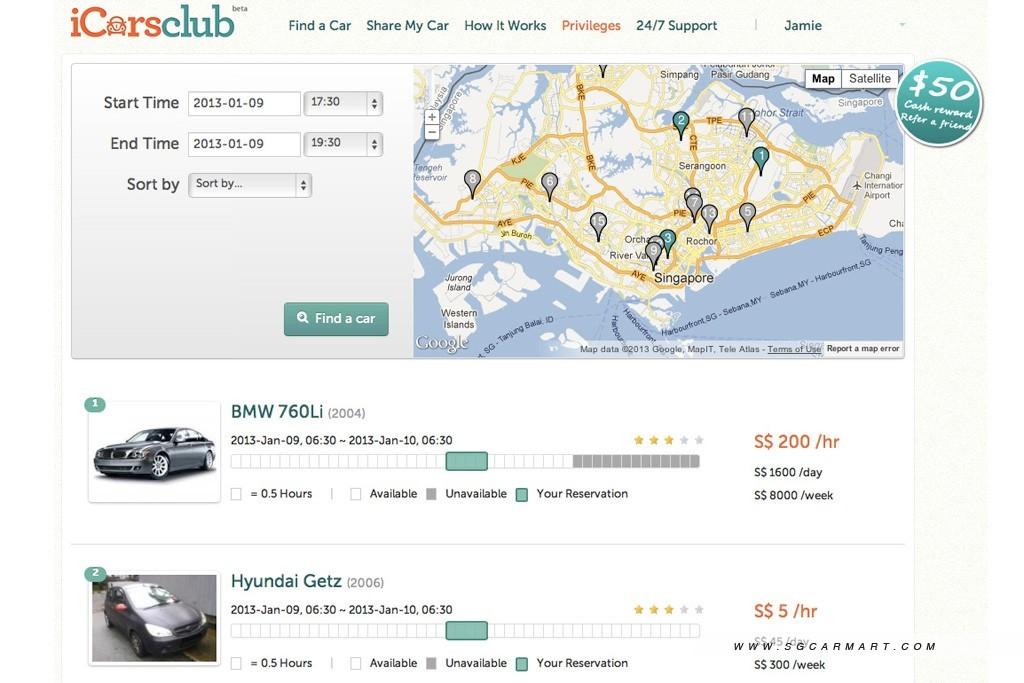Click the iCarsclub logo
Image resolution: width=1024 pixels, height=683 pixels.
click(152, 23)
